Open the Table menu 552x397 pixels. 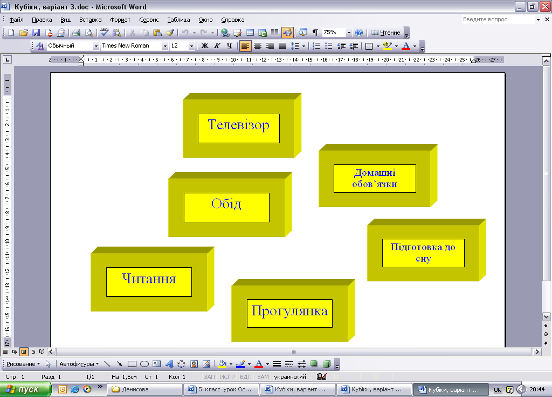pos(179,20)
